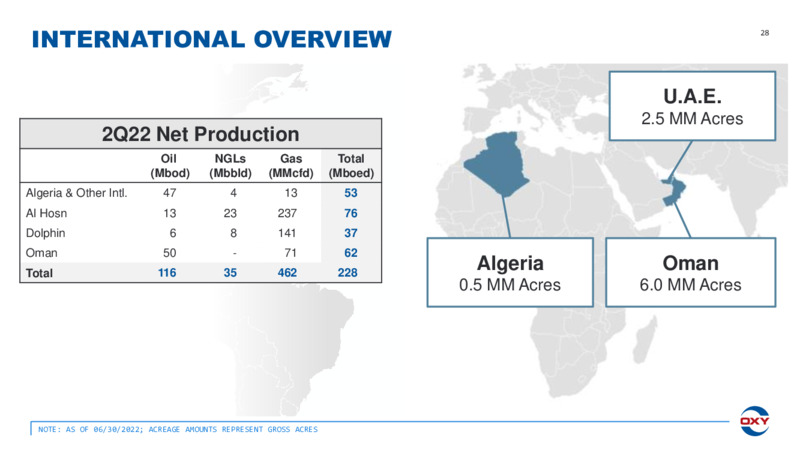The image size is (800, 450).
Task: Click Algeria oil value 47
Action: pos(169,193)
